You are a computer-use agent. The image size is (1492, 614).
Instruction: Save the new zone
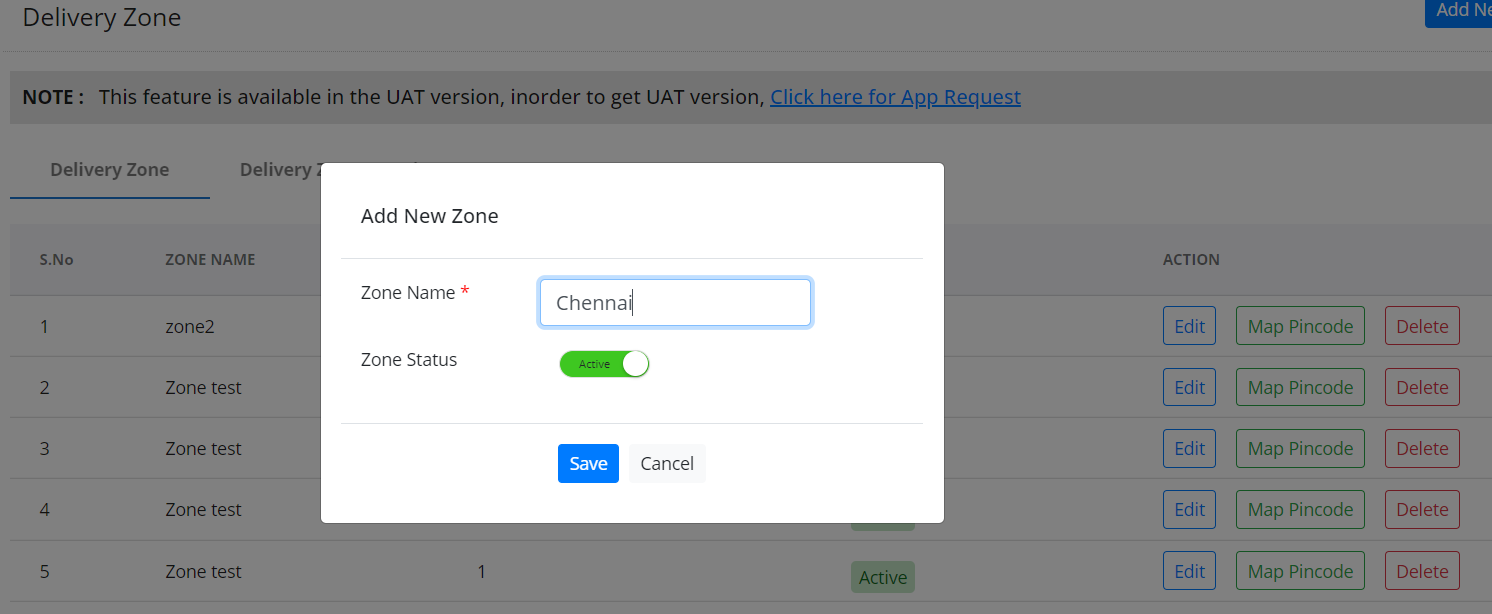click(x=588, y=463)
